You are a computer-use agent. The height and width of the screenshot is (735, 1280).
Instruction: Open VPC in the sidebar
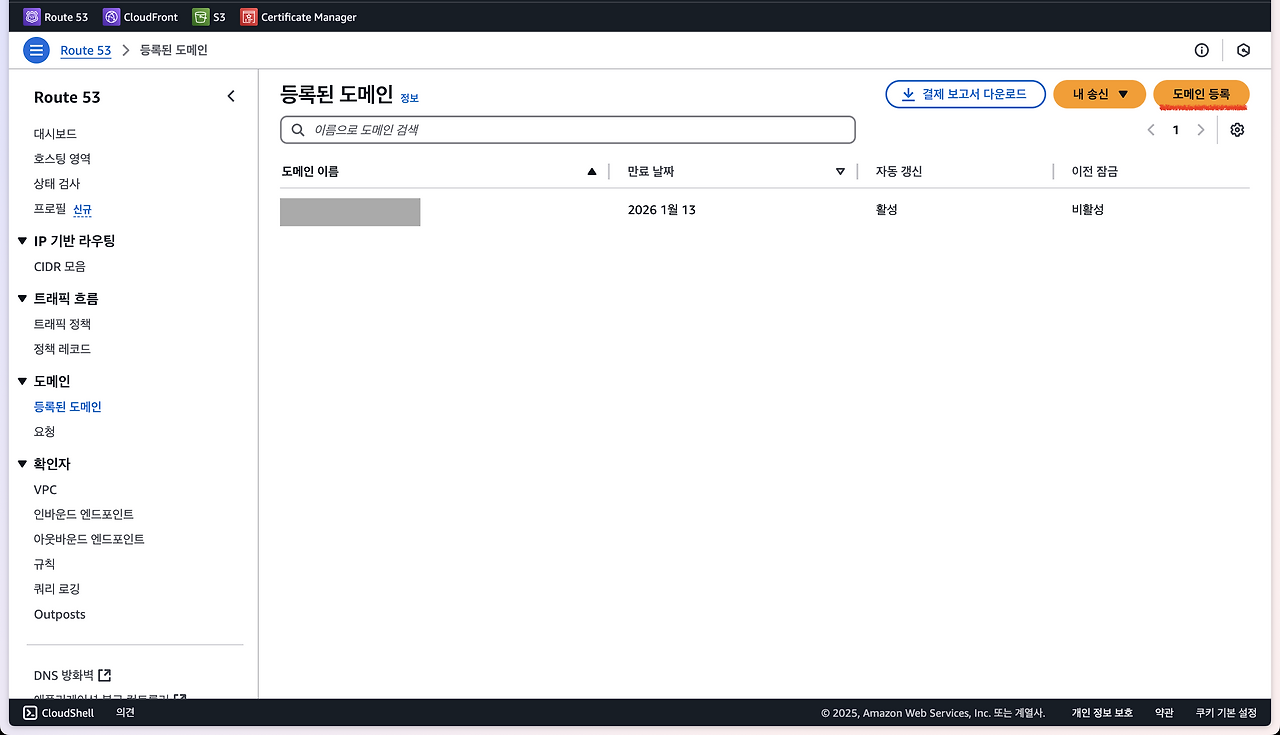click(x=45, y=490)
